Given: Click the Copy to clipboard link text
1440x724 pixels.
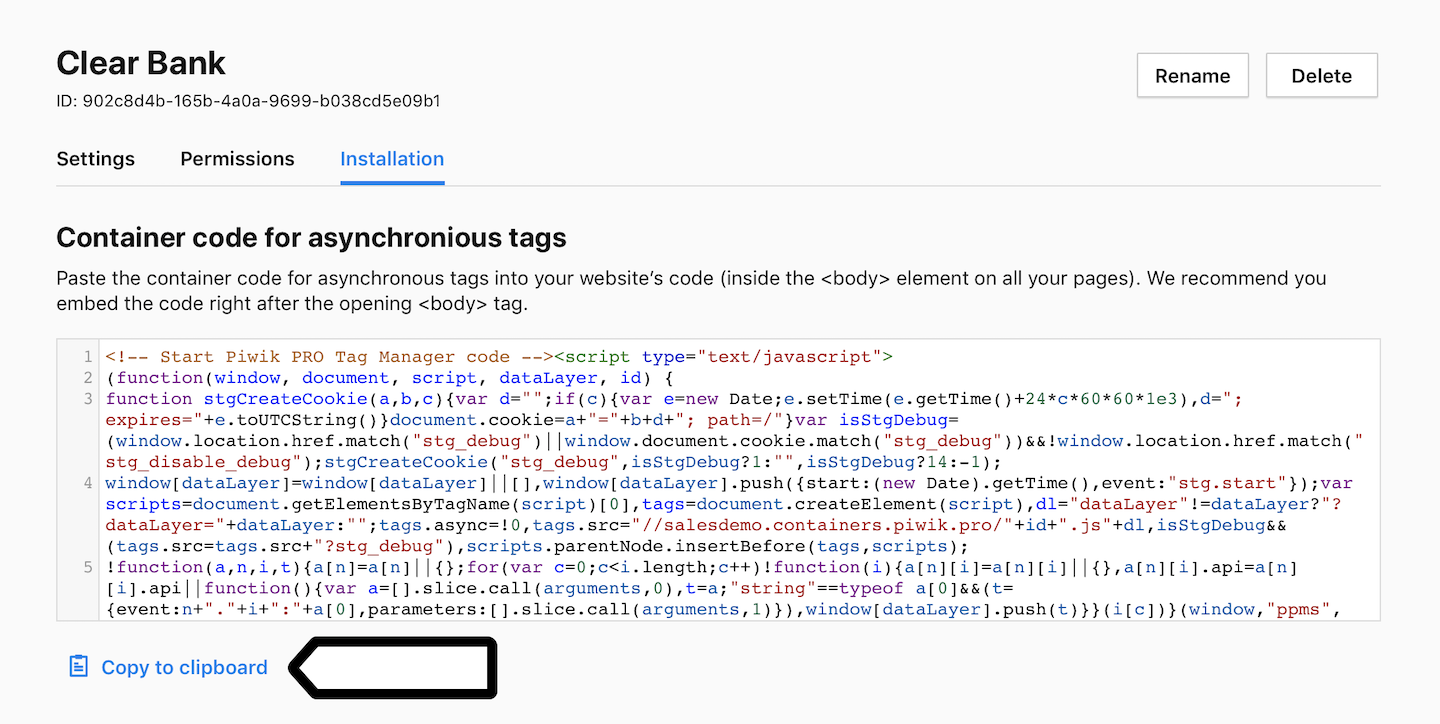Looking at the screenshot, I should coord(184,668).
